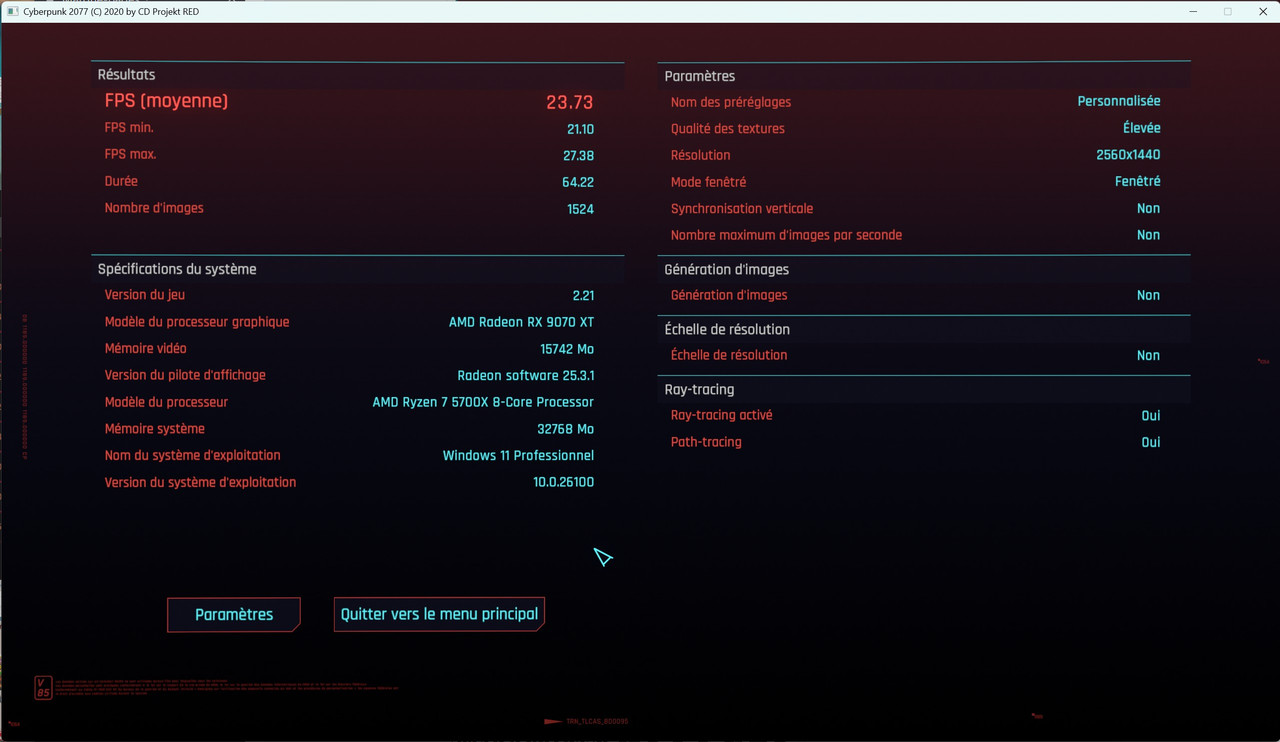
Task: Click 'AMD Radeon RX 9070 XT' text
Action: tap(521, 322)
